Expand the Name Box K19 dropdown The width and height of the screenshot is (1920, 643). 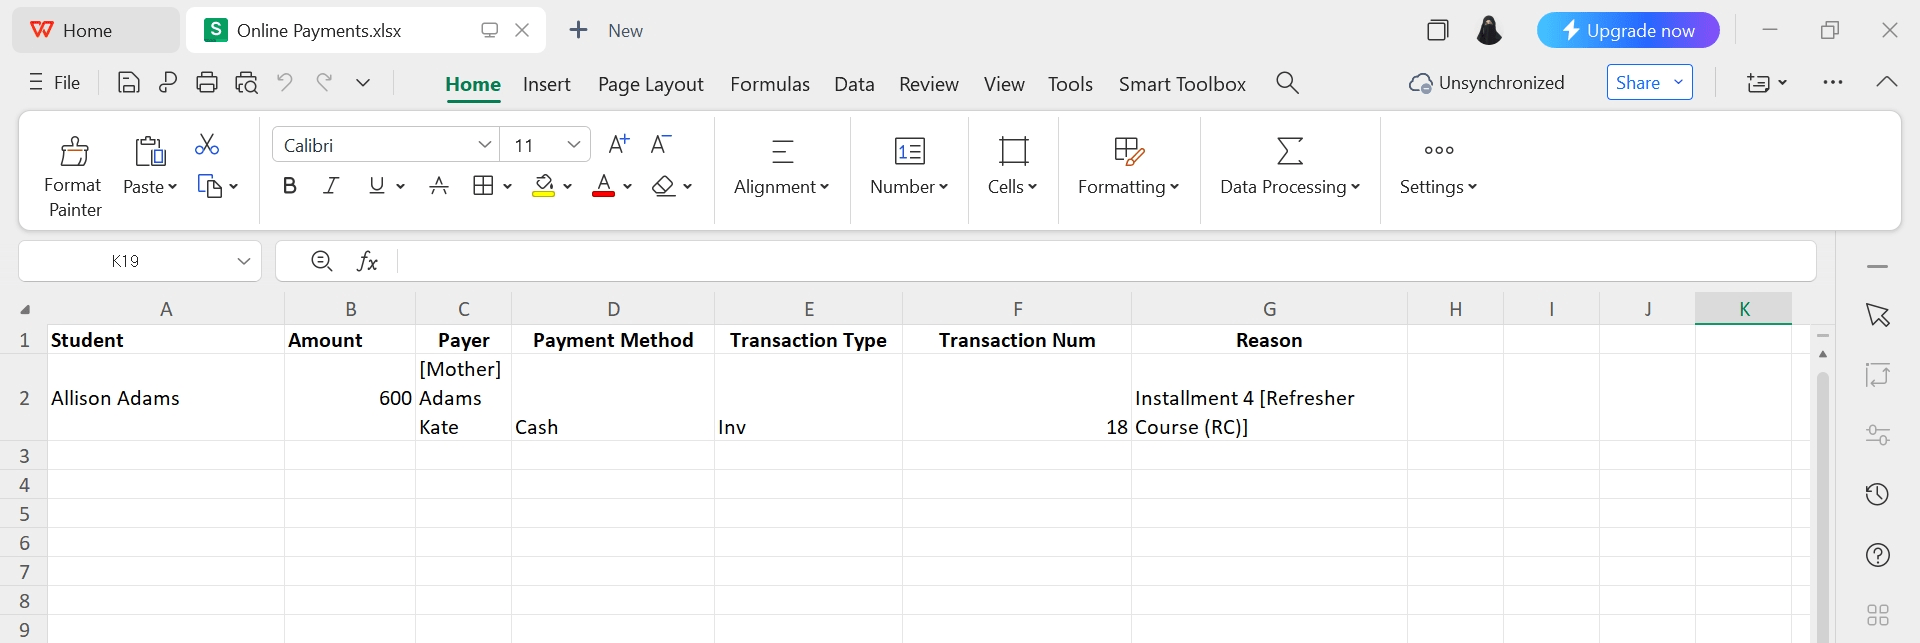pos(243,261)
